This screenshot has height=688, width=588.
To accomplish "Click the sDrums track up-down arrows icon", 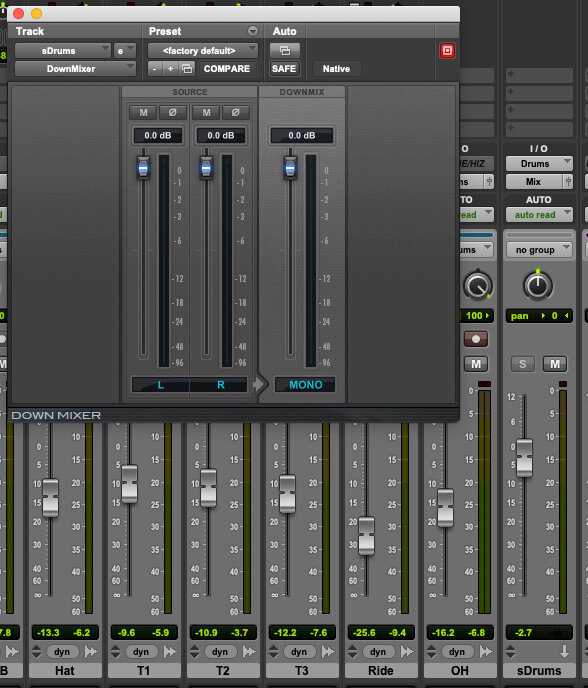I will pos(510,652).
